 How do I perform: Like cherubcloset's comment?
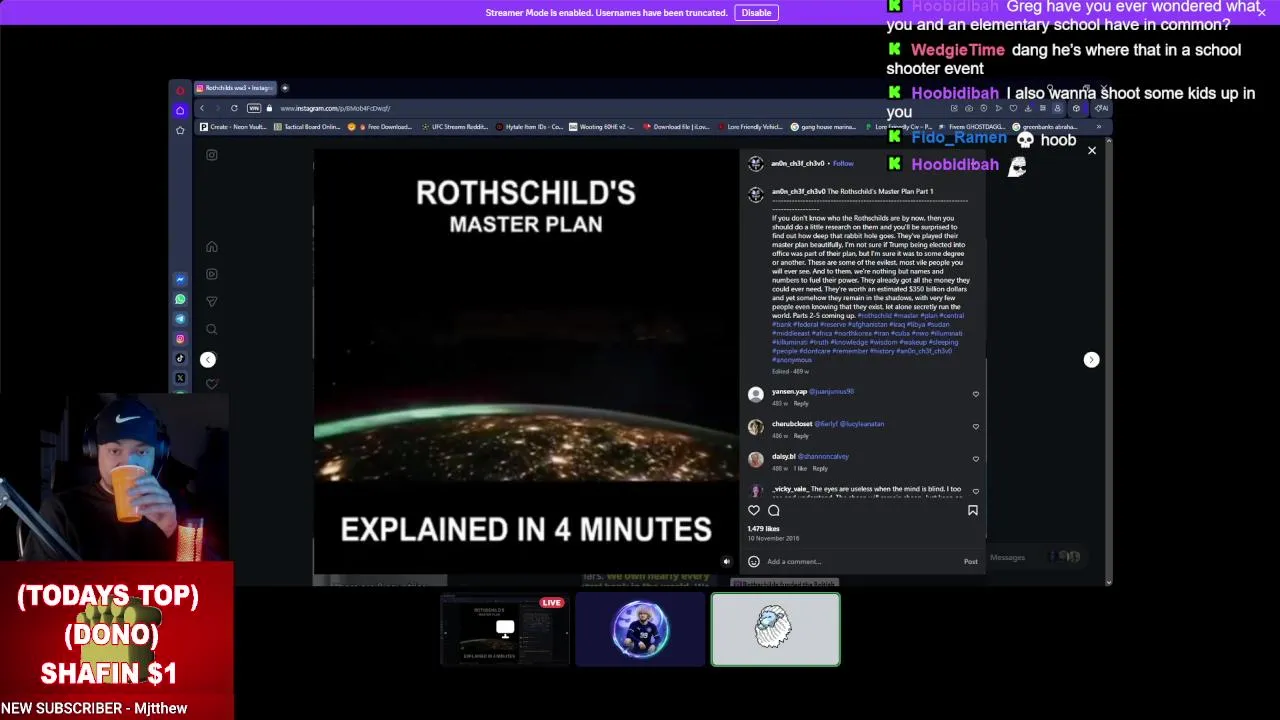[x=976, y=427]
